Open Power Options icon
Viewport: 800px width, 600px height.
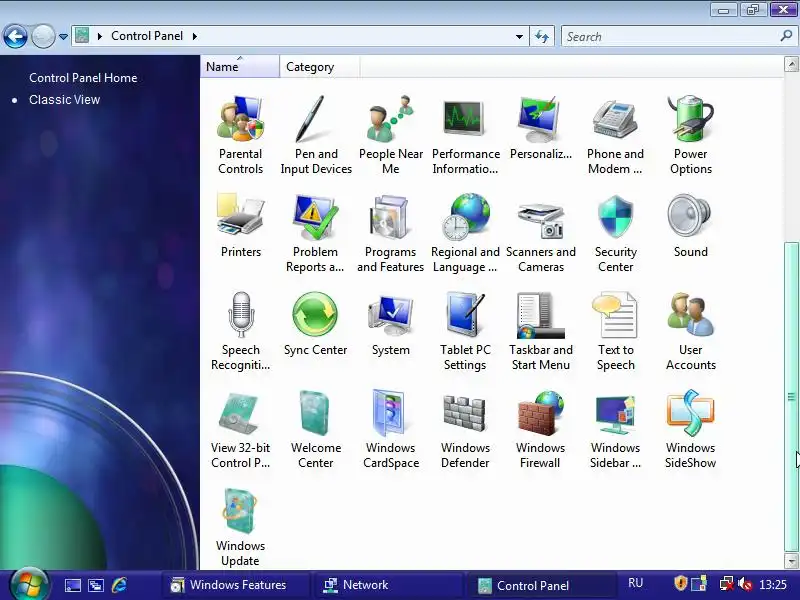[690, 135]
